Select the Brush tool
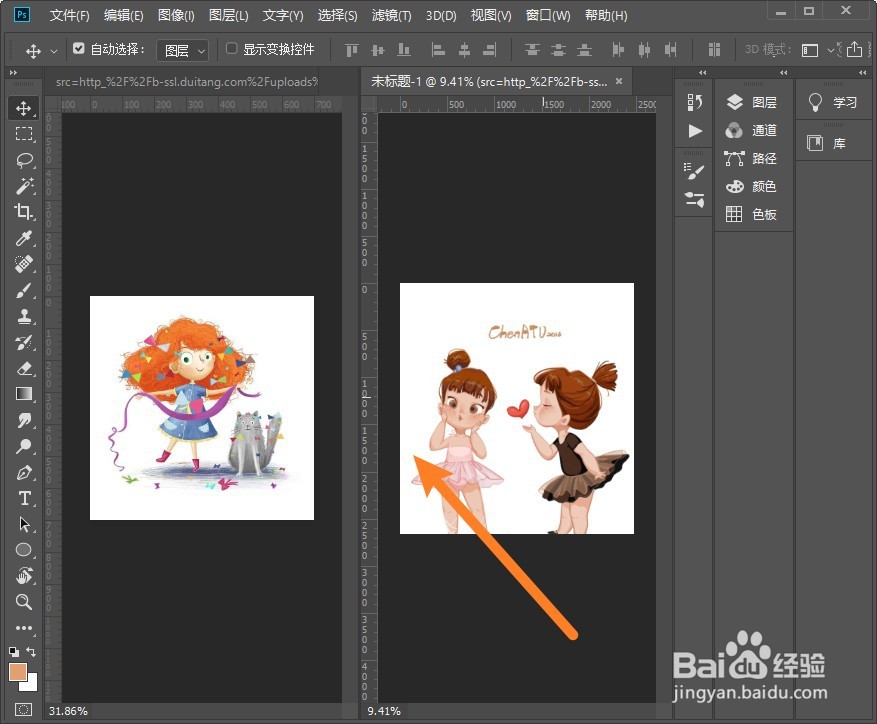Screen dimensions: 877x724 (x=23, y=290)
